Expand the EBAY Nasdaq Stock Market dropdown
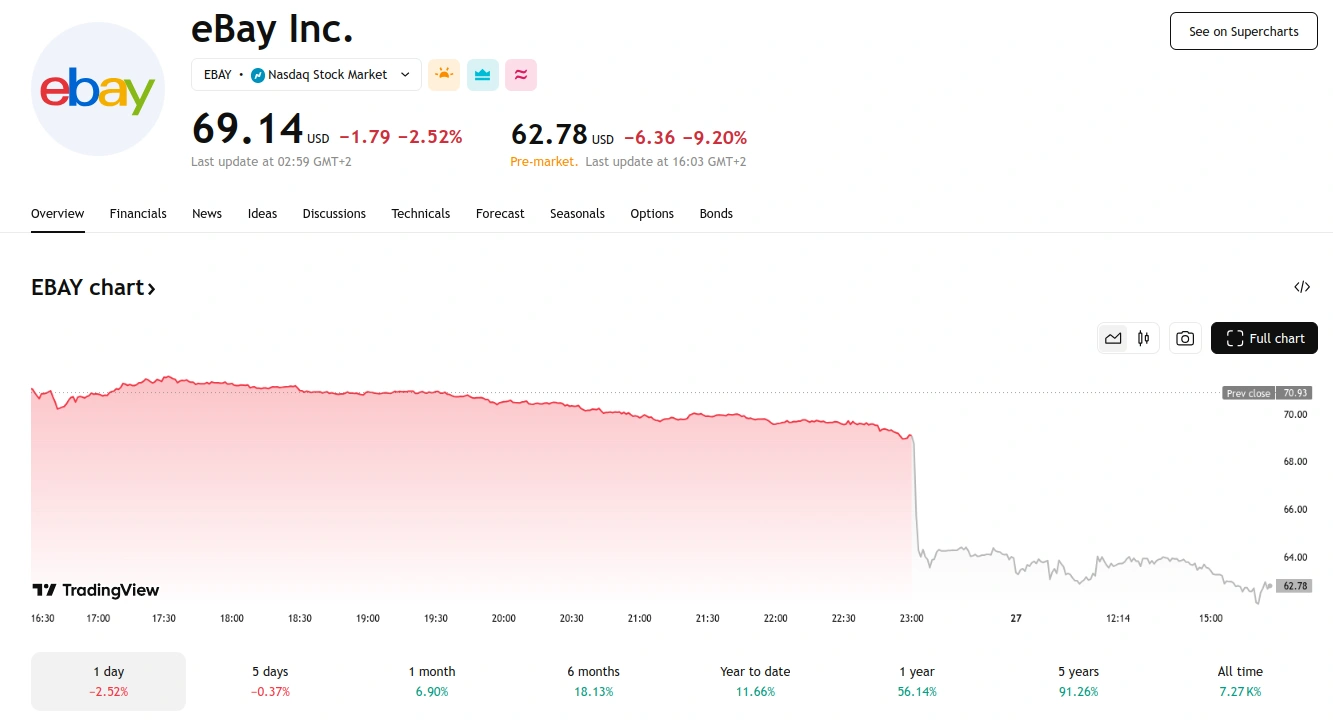 (306, 75)
